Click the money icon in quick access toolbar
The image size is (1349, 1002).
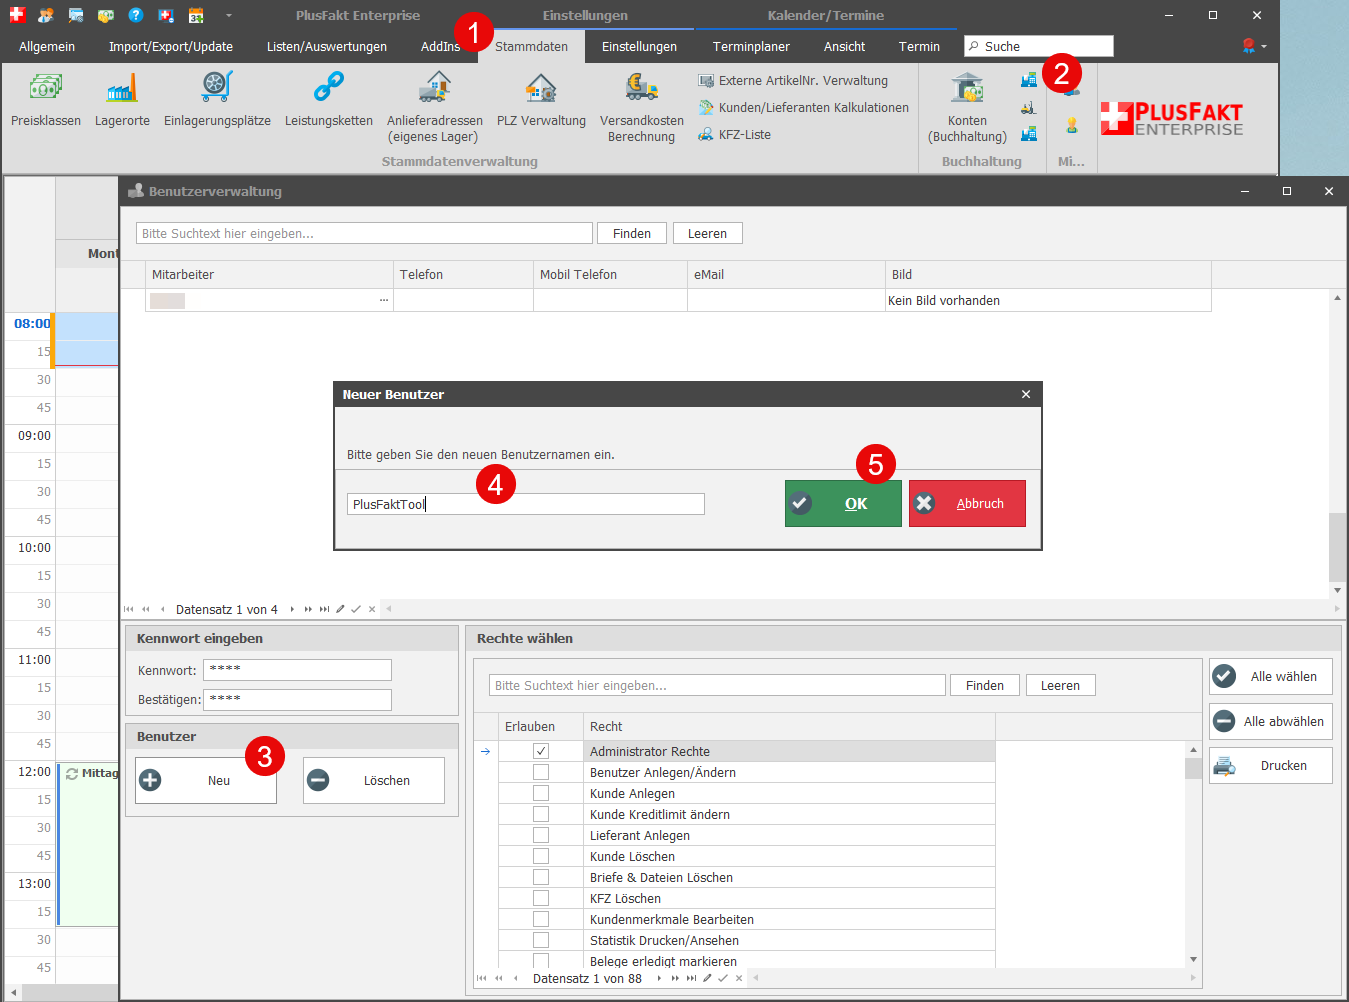[x=106, y=15]
